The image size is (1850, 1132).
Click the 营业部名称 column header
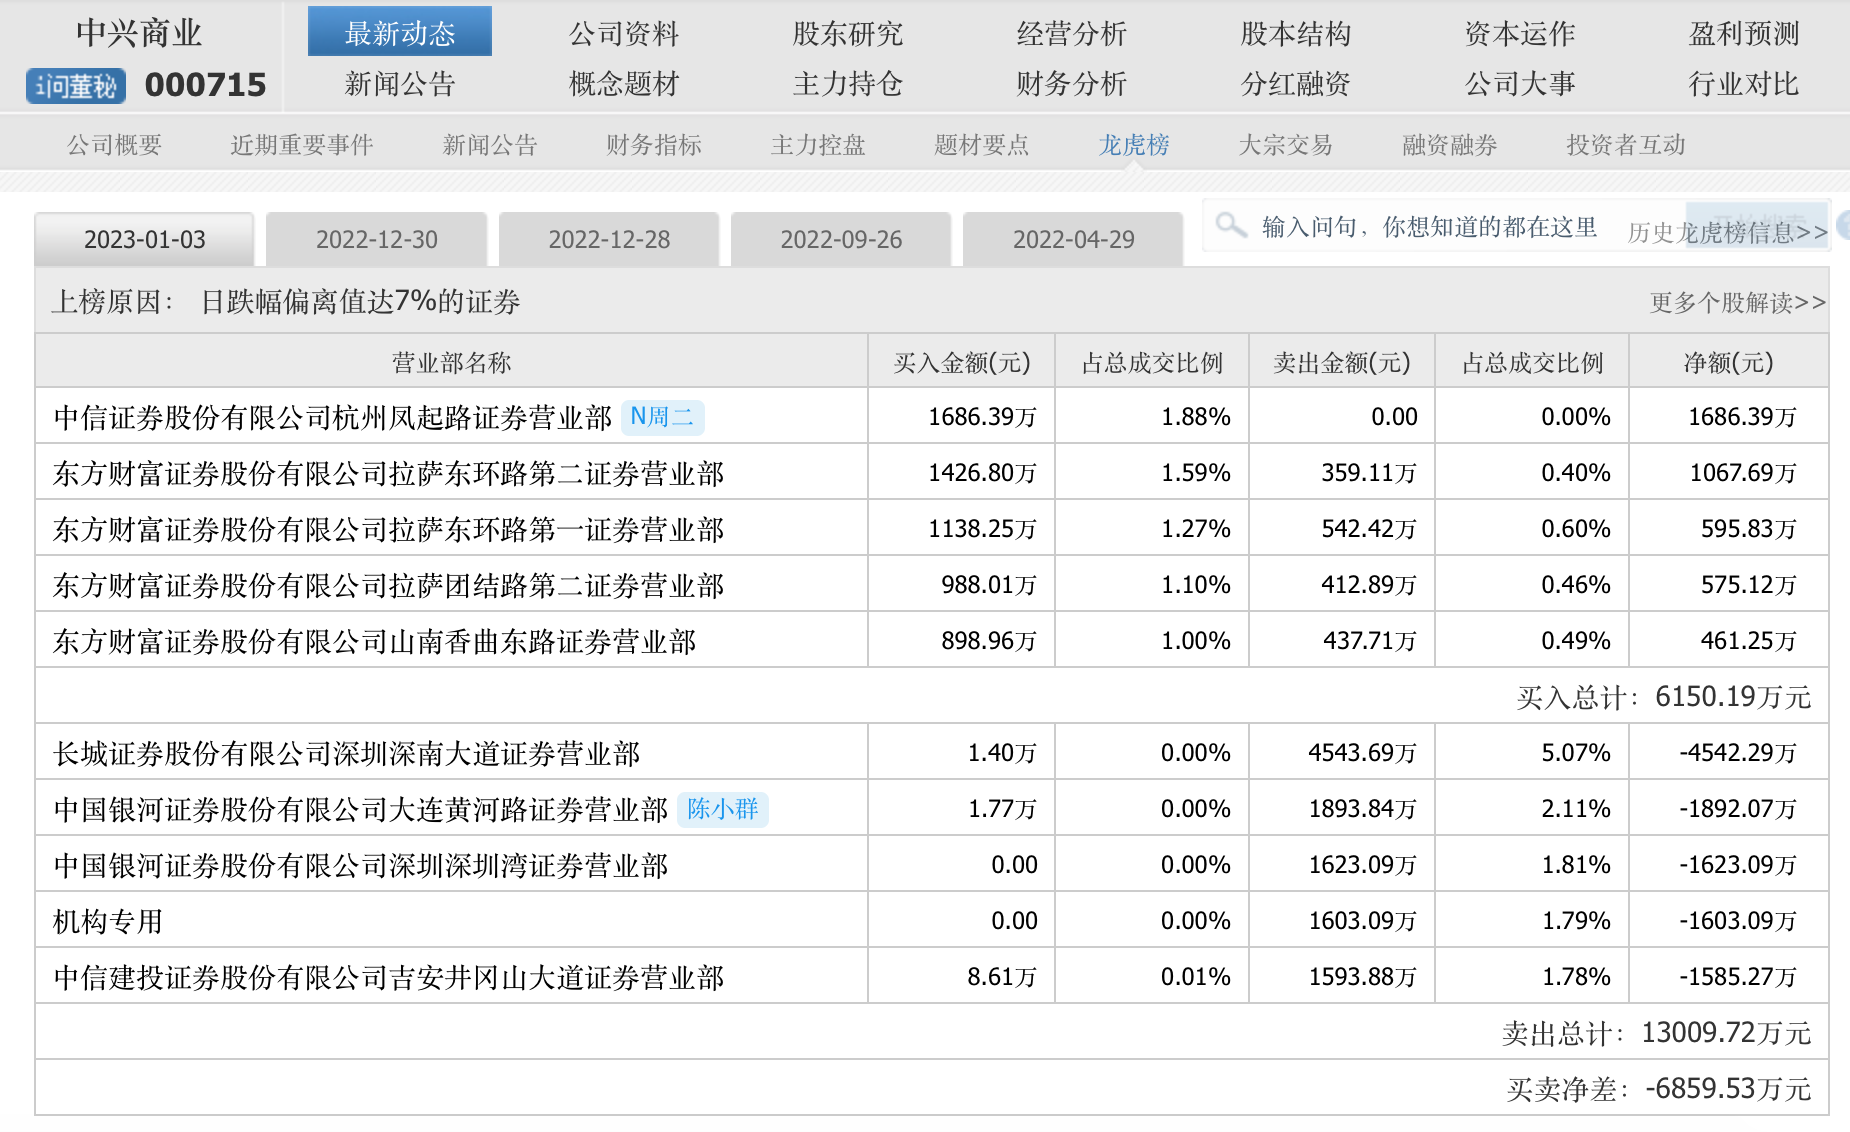451,362
